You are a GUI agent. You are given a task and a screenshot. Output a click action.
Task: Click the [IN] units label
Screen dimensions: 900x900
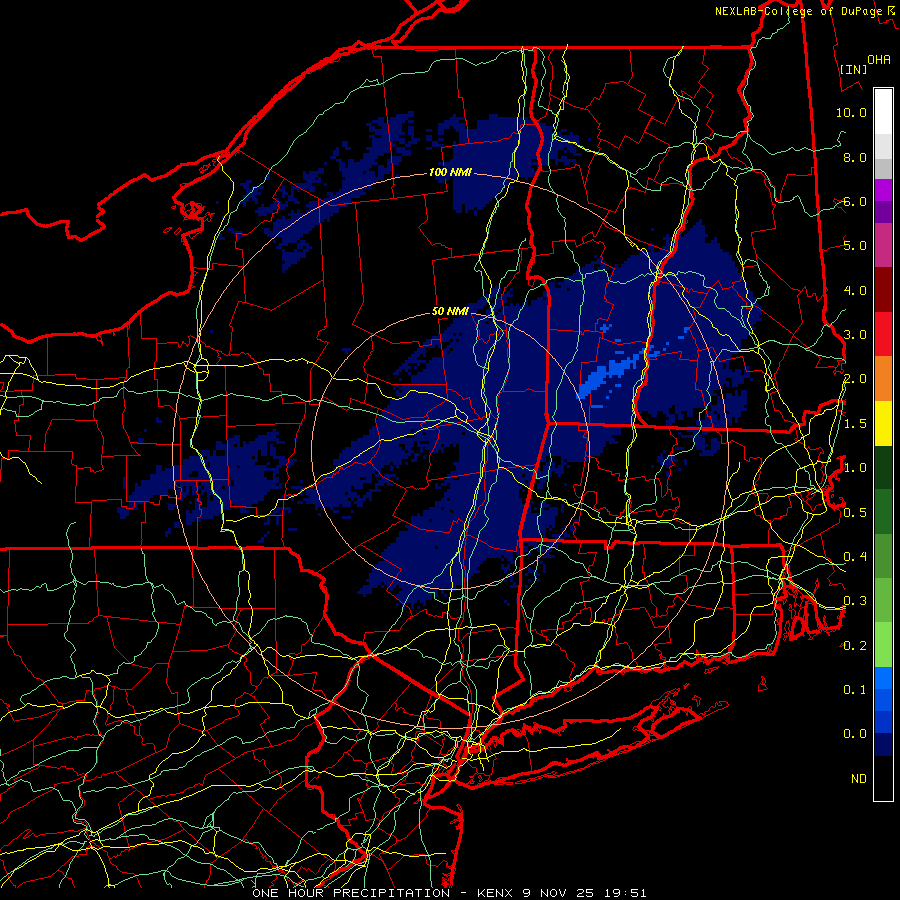(853, 69)
